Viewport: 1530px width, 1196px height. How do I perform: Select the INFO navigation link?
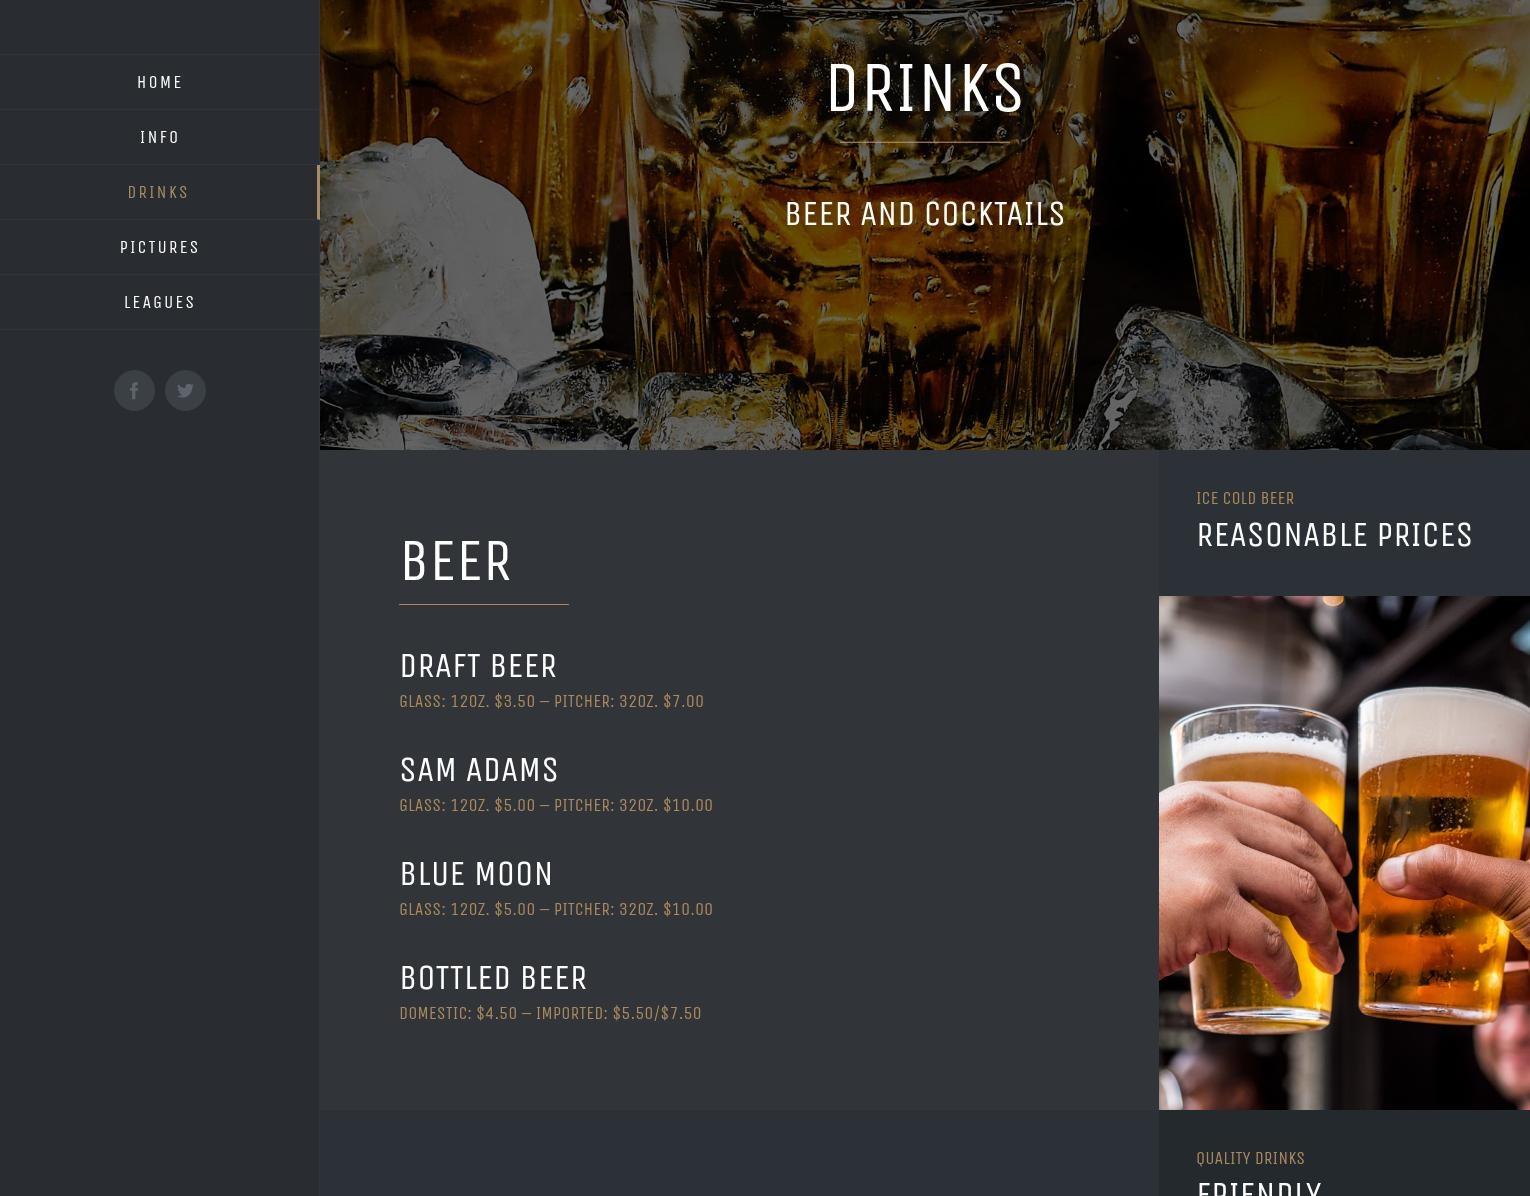click(160, 137)
